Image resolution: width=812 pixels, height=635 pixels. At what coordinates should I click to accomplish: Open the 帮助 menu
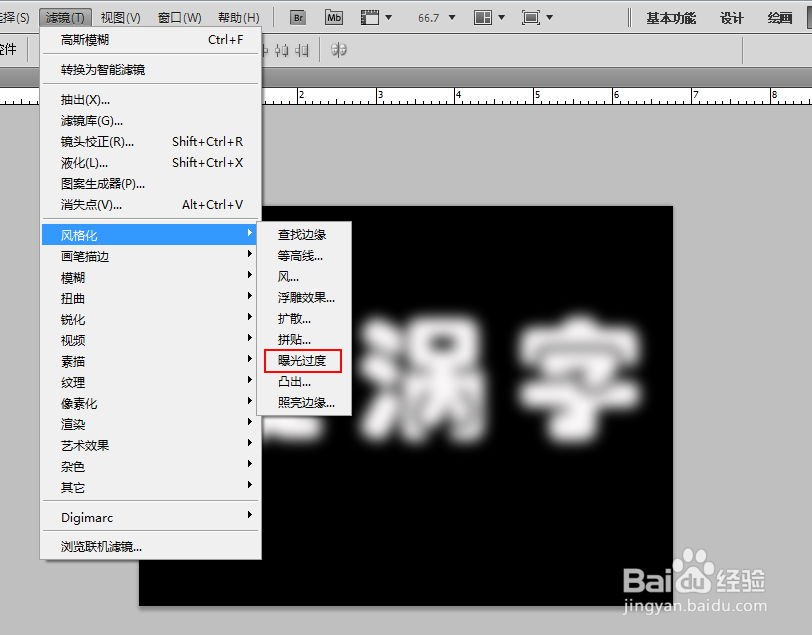tap(237, 16)
